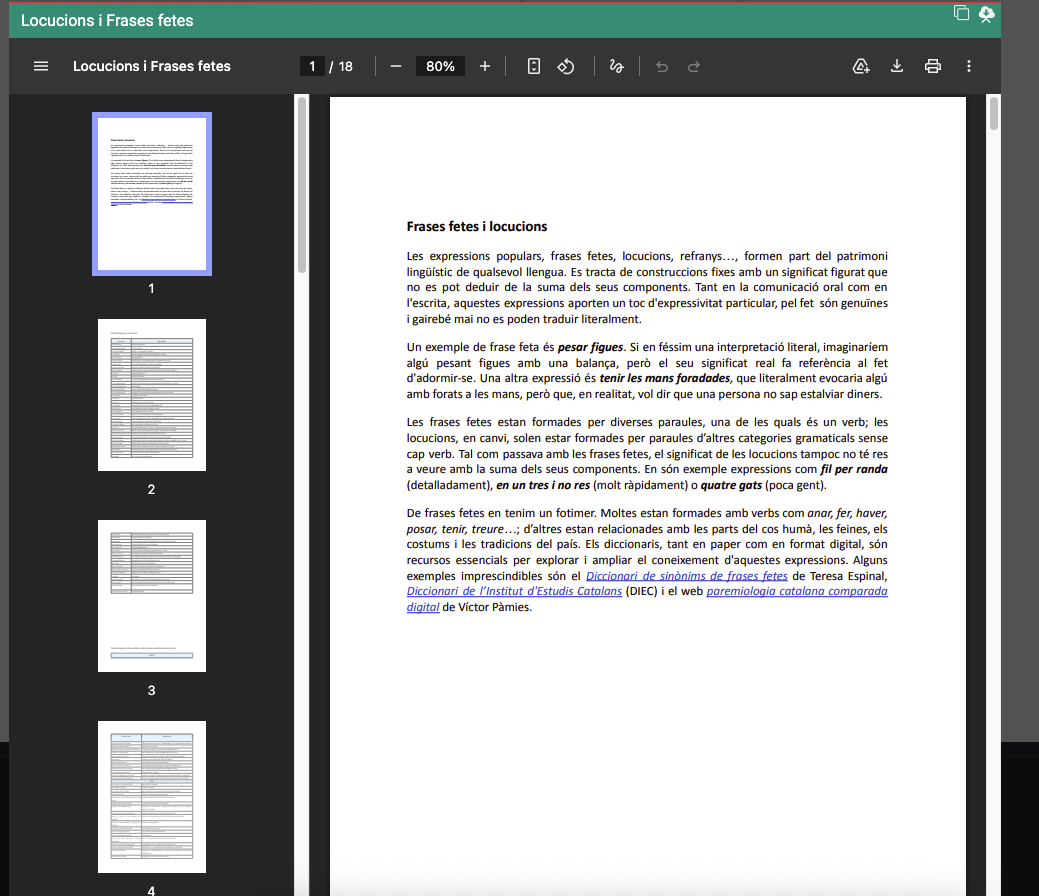Click the page number input field
The image size is (1039, 896).
coord(313,66)
